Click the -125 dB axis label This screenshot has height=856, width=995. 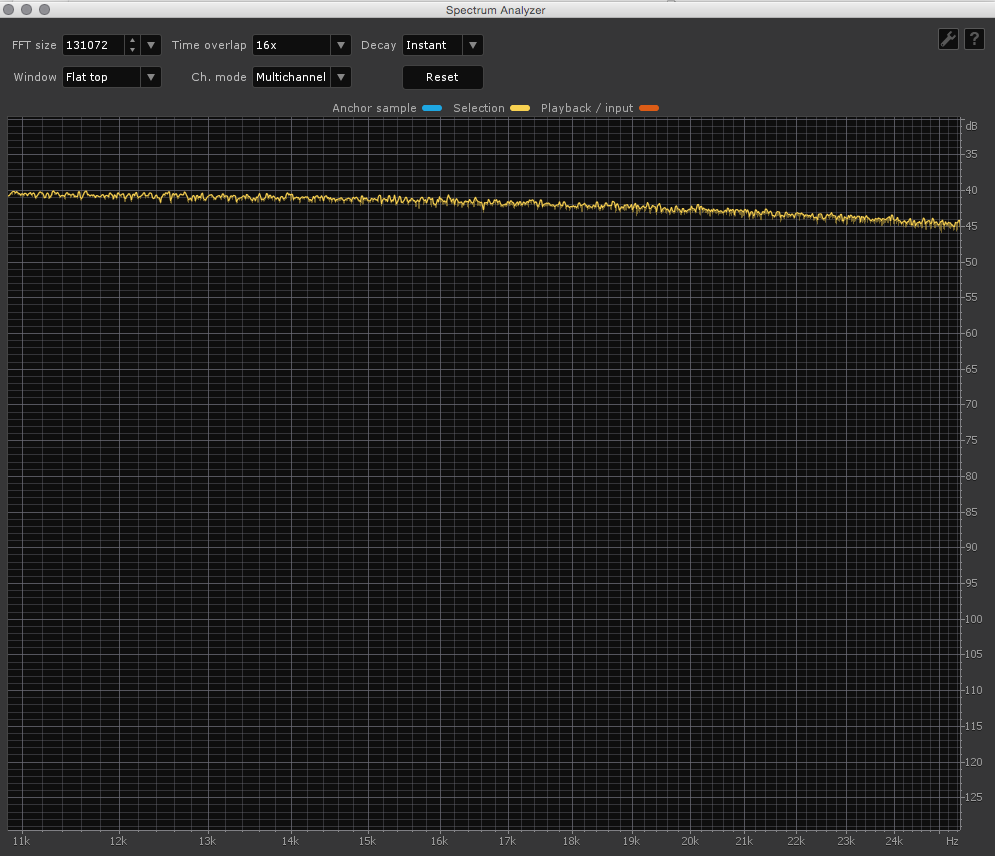[972, 797]
